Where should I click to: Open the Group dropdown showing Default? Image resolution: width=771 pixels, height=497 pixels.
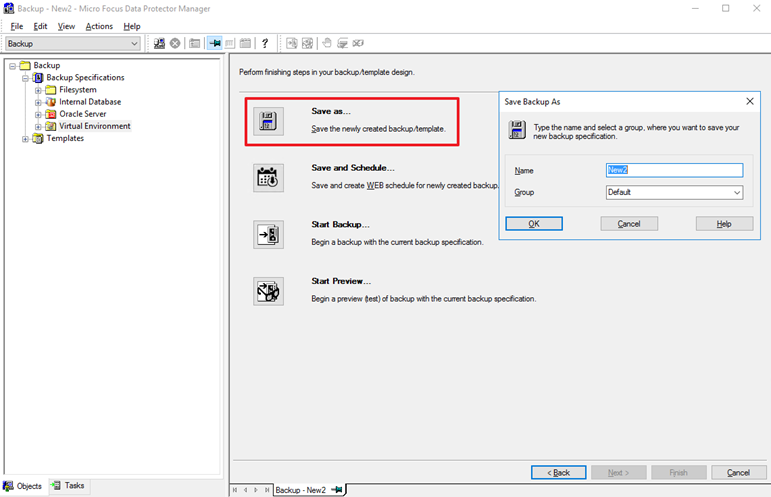tap(737, 193)
